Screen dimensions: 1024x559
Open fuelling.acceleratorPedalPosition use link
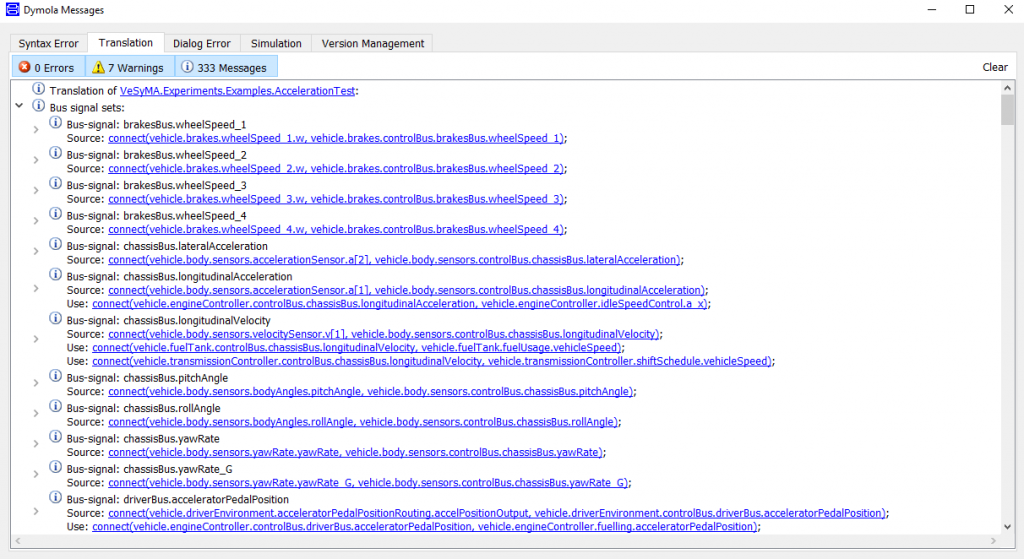(424, 526)
